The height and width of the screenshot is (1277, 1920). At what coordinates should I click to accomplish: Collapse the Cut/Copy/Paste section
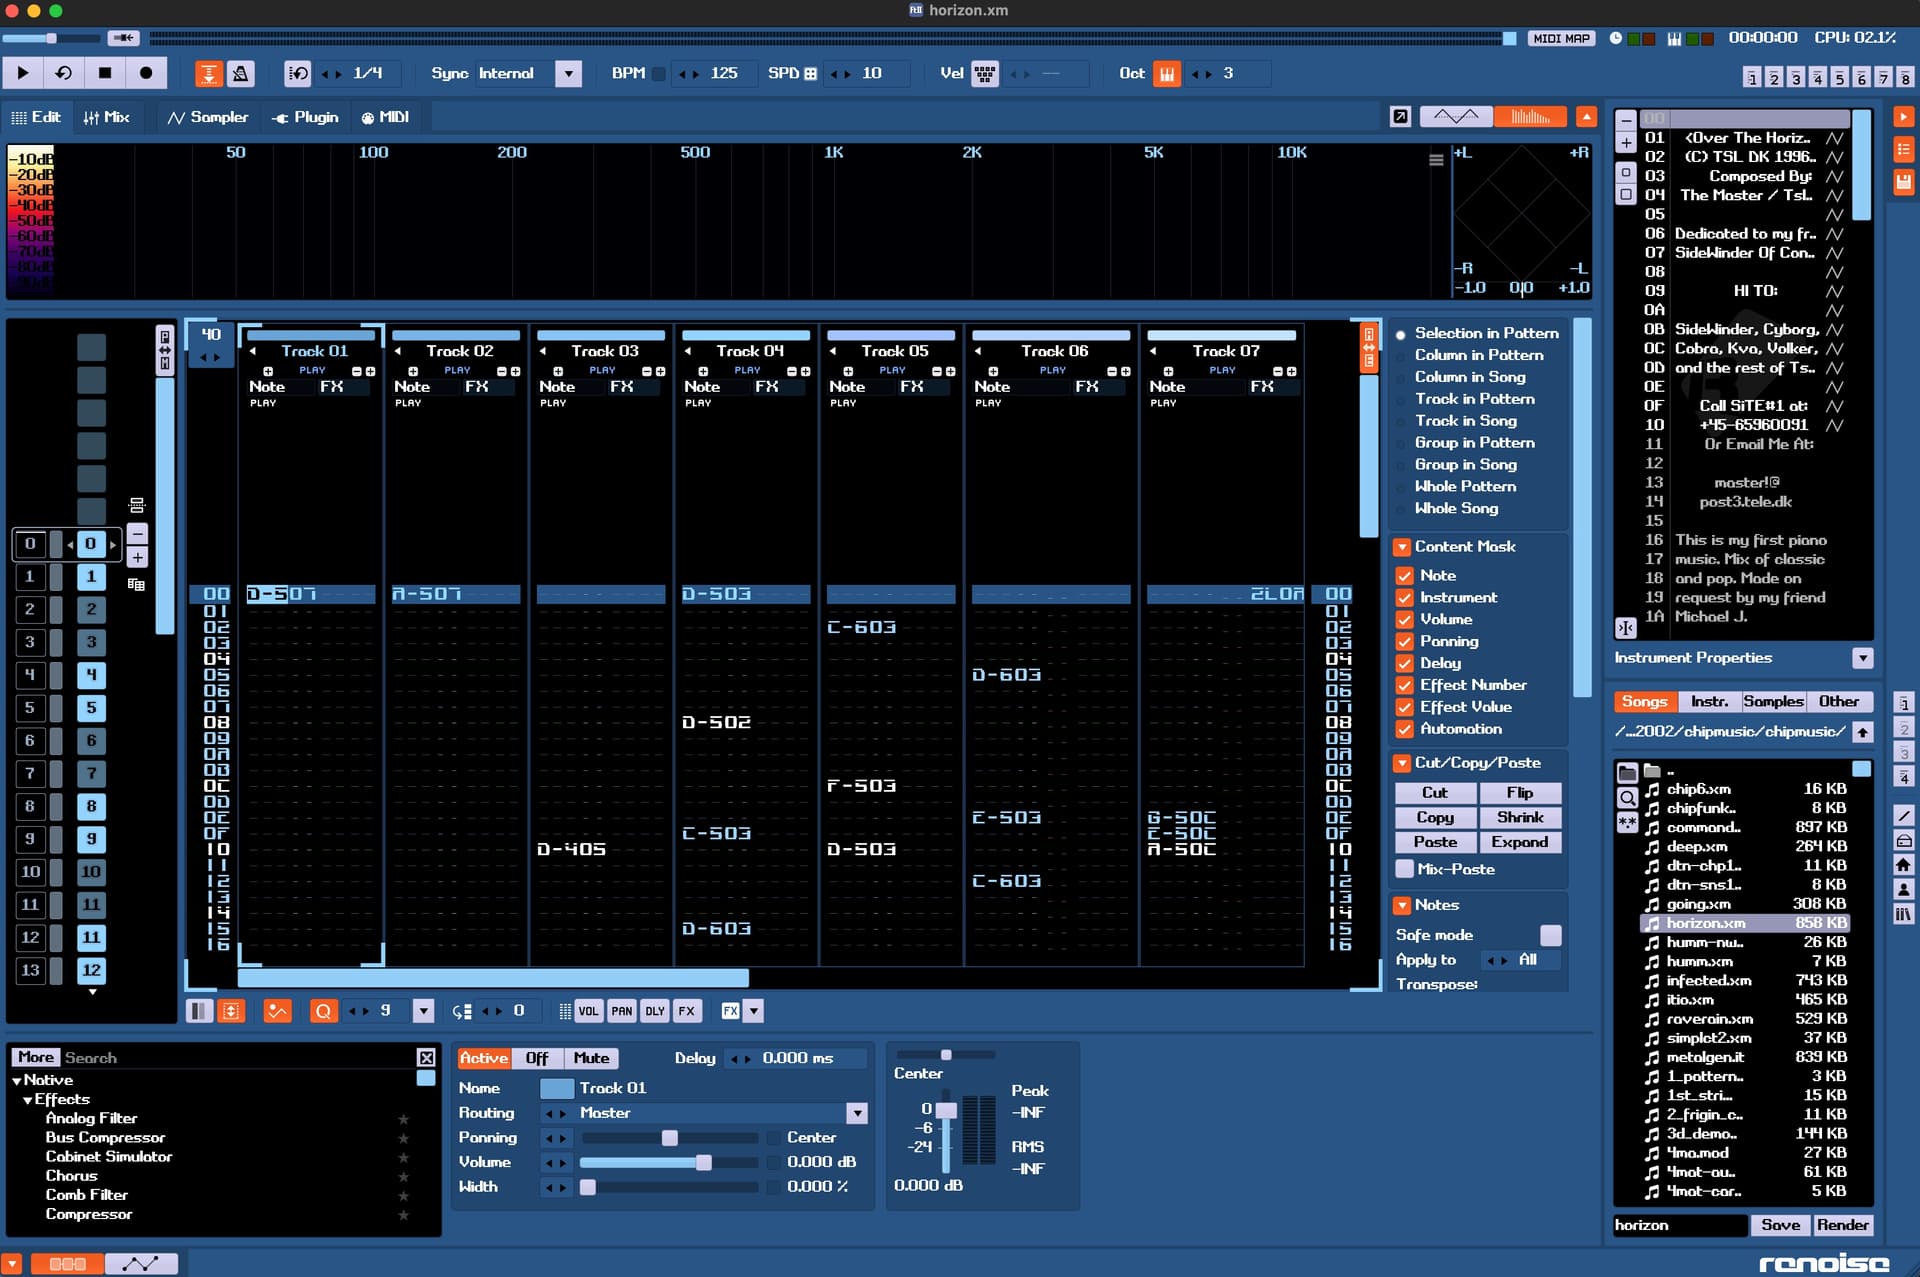pos(1402,763)
